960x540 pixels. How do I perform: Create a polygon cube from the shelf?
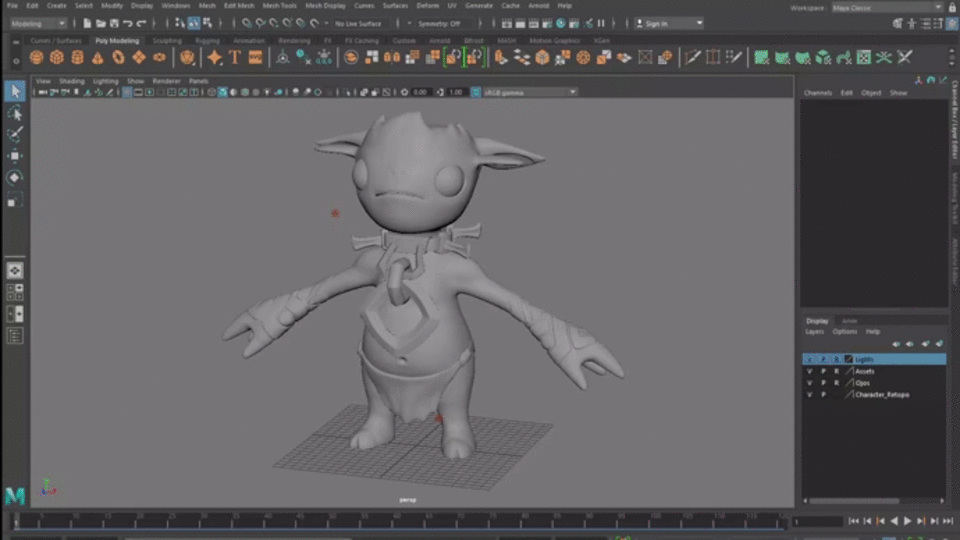57,58
